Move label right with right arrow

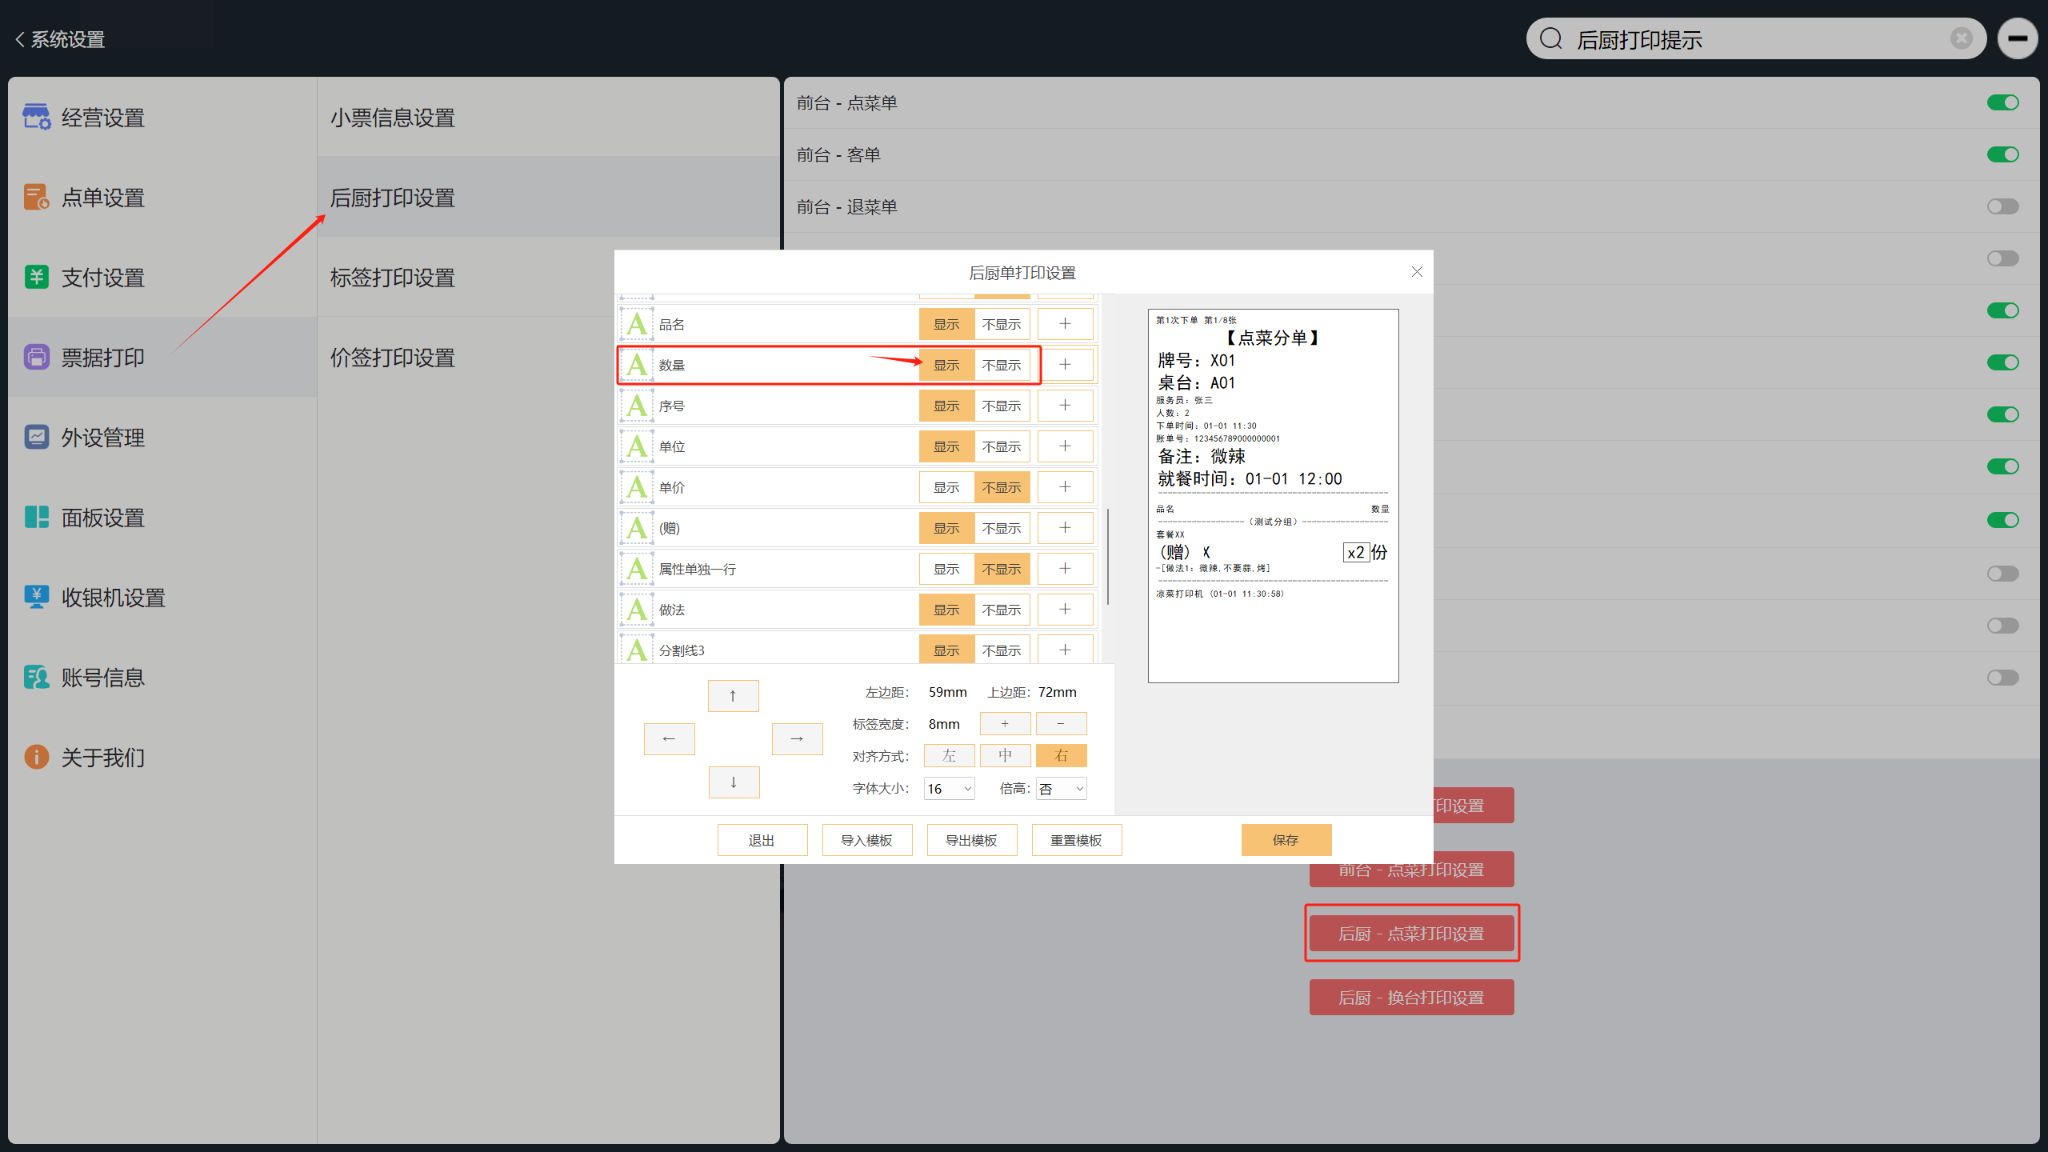tap(797, 739)
